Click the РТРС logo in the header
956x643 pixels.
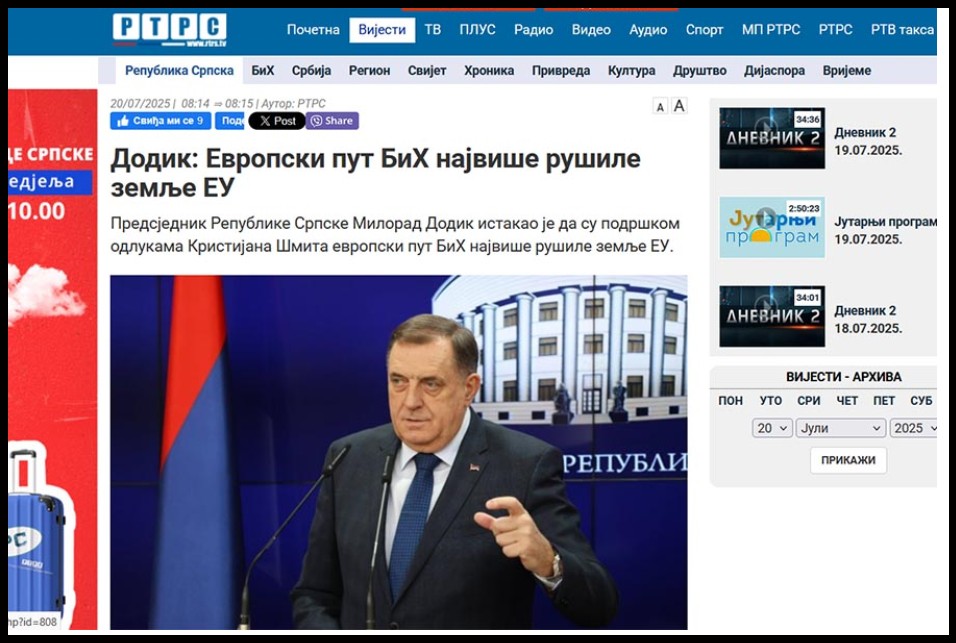[169, 29]
